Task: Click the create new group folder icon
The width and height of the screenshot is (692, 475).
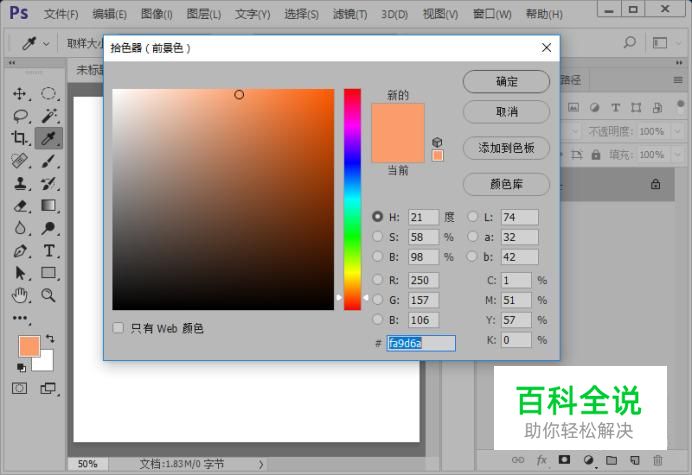Action: click(611, 460)
